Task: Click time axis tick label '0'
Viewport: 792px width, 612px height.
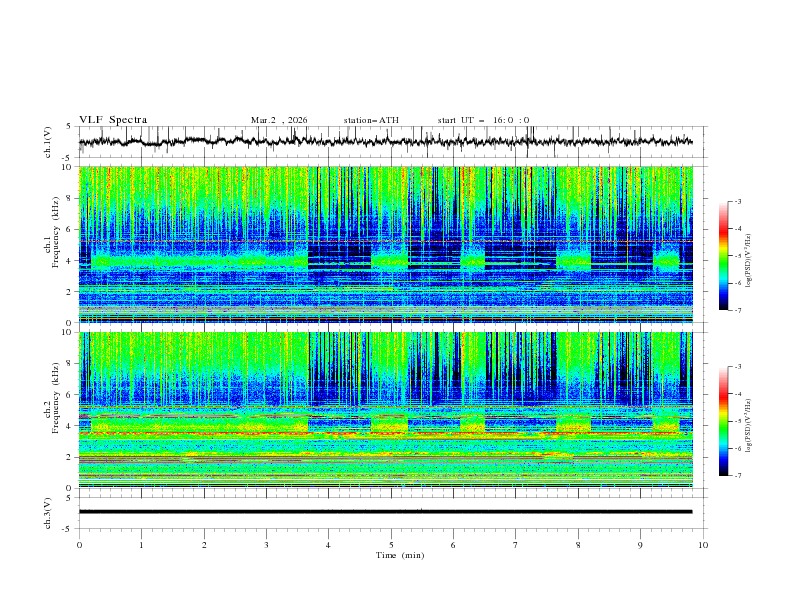Action: click(x=79, y=545)
